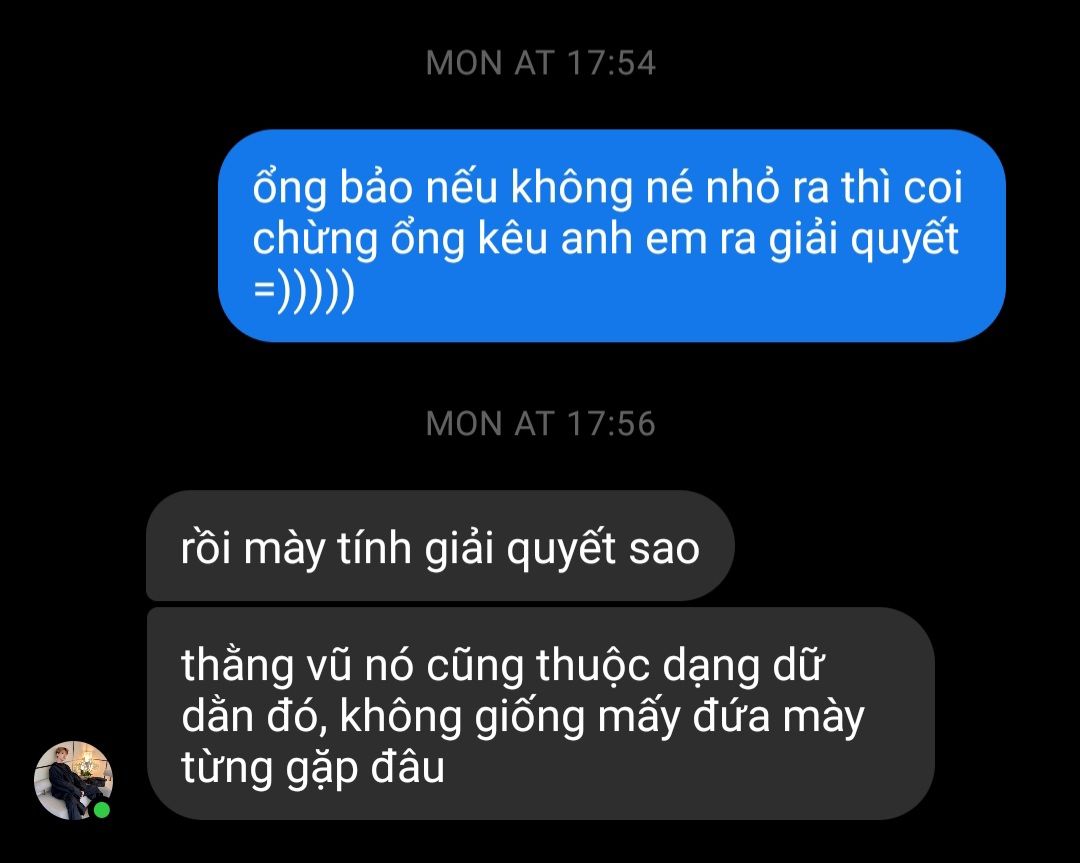Click the word "không" in the blue bubble
1080x863 pixels.
(x=572, y=189)
